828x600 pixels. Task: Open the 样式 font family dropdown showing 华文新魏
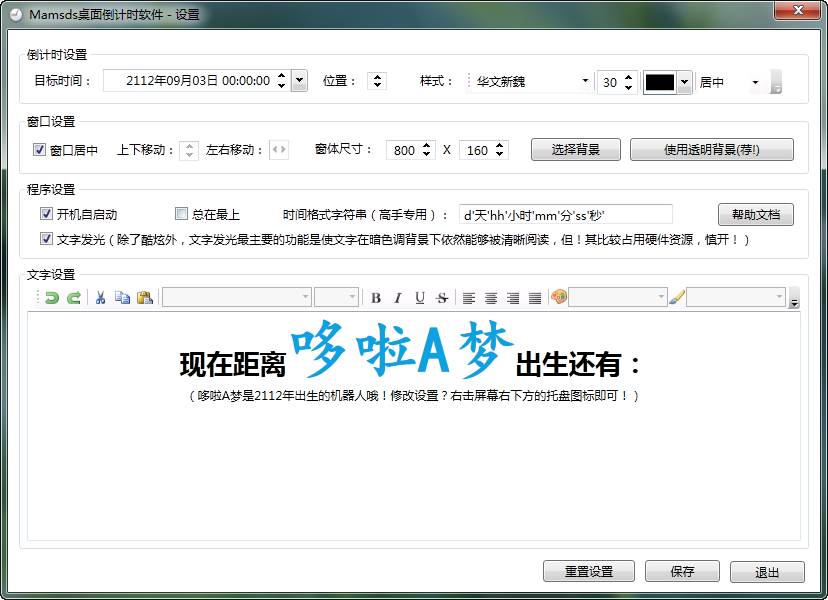click(586, 80)
